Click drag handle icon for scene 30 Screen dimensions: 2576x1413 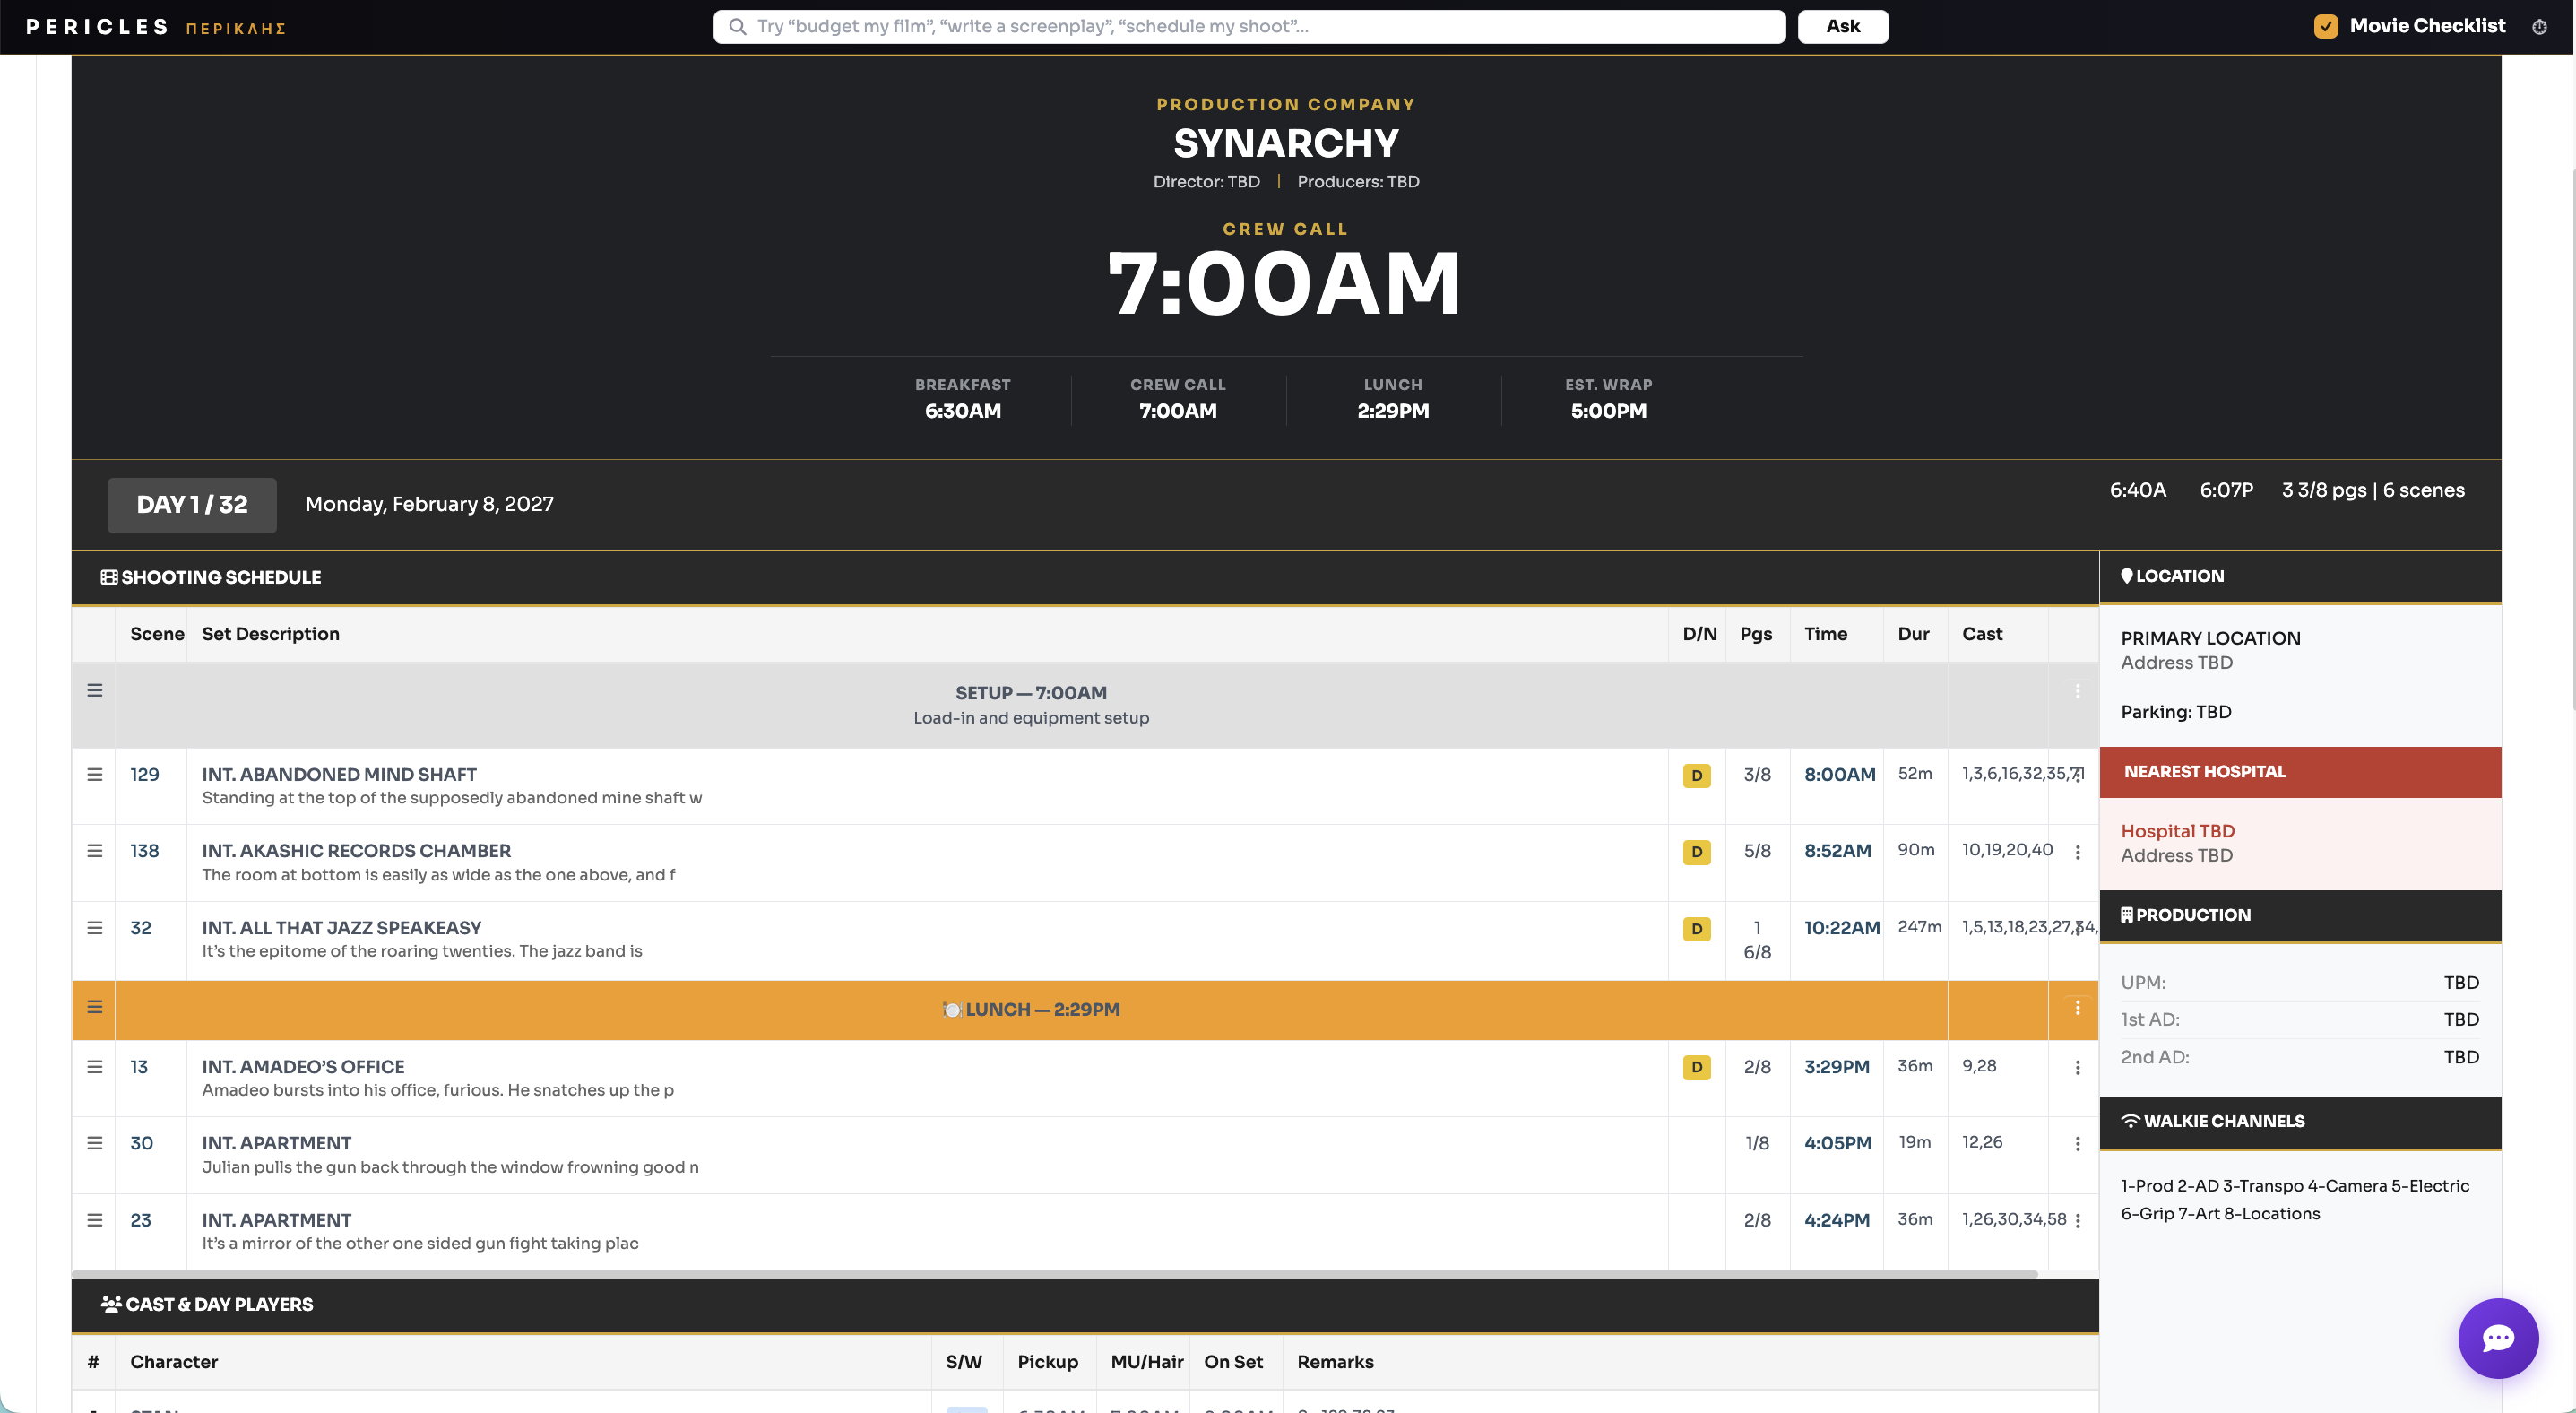coord(94,1143)
